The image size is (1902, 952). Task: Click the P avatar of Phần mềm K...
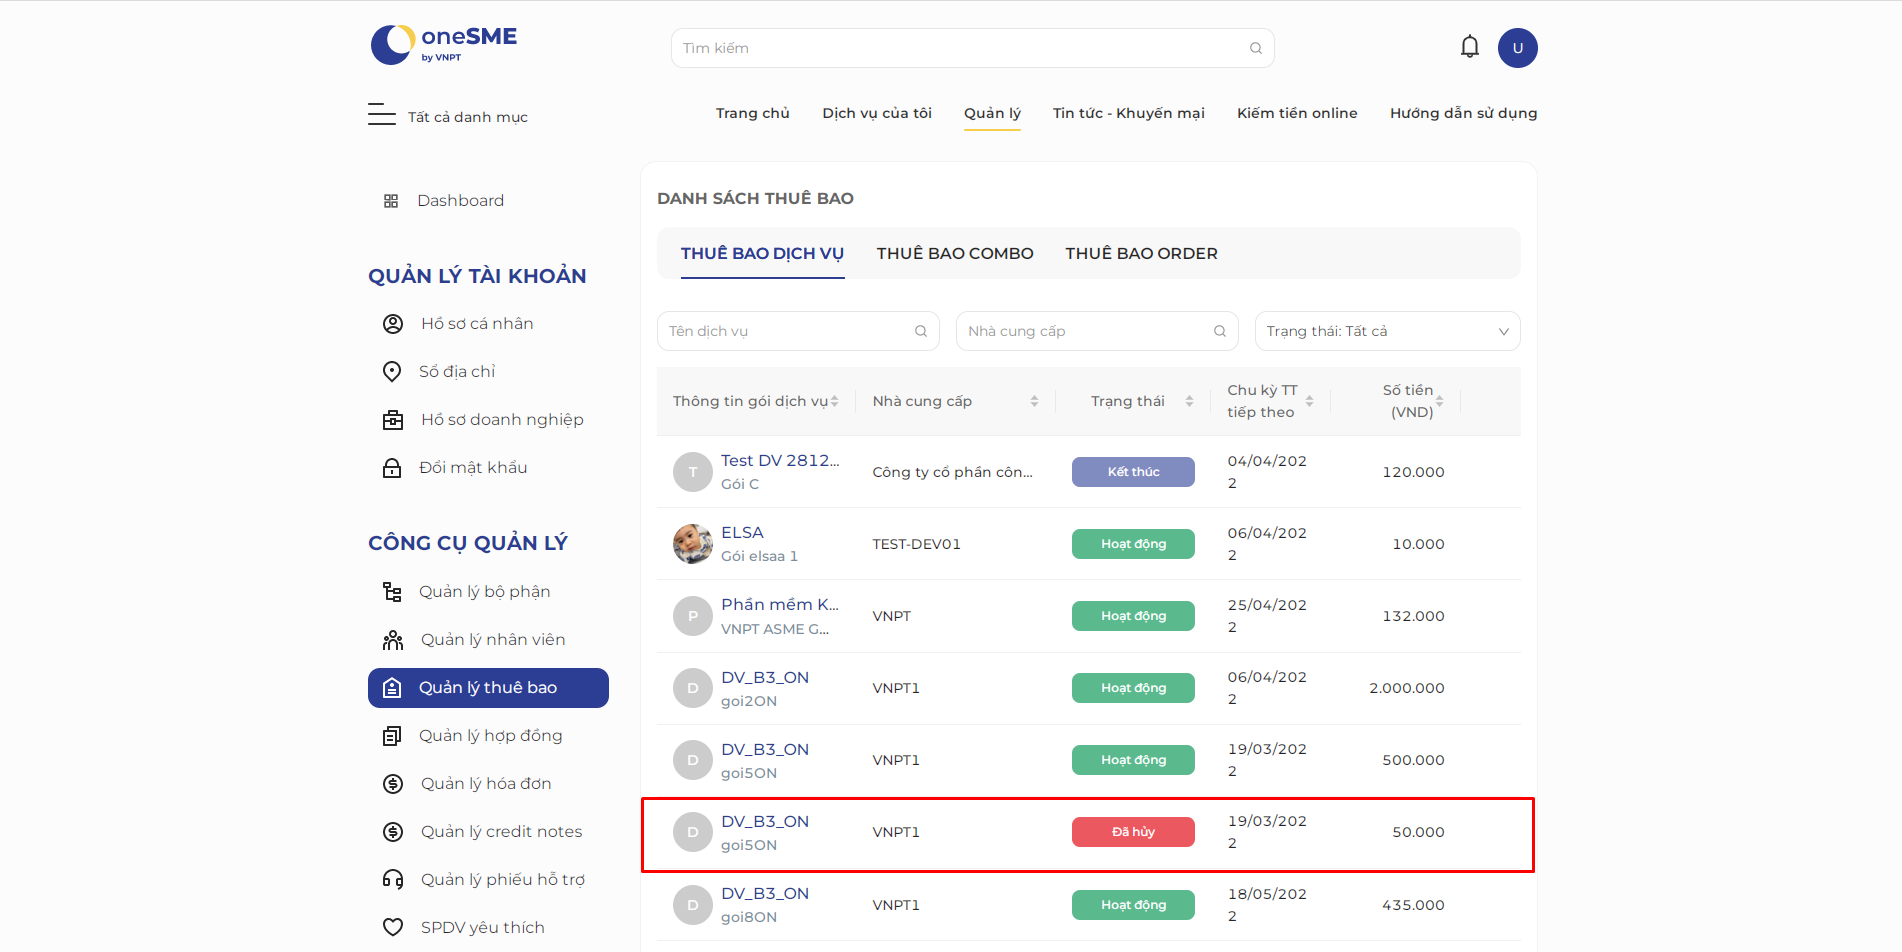point(693,616)
